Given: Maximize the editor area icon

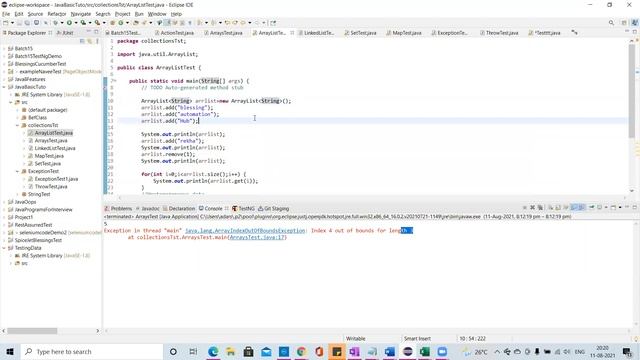Looking at the screenshot, I should pos(635,32).
